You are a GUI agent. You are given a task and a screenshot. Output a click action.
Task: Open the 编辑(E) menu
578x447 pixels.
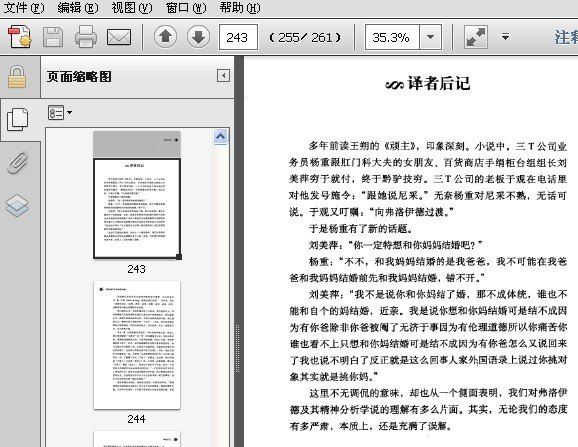click(x=78, y=8)
